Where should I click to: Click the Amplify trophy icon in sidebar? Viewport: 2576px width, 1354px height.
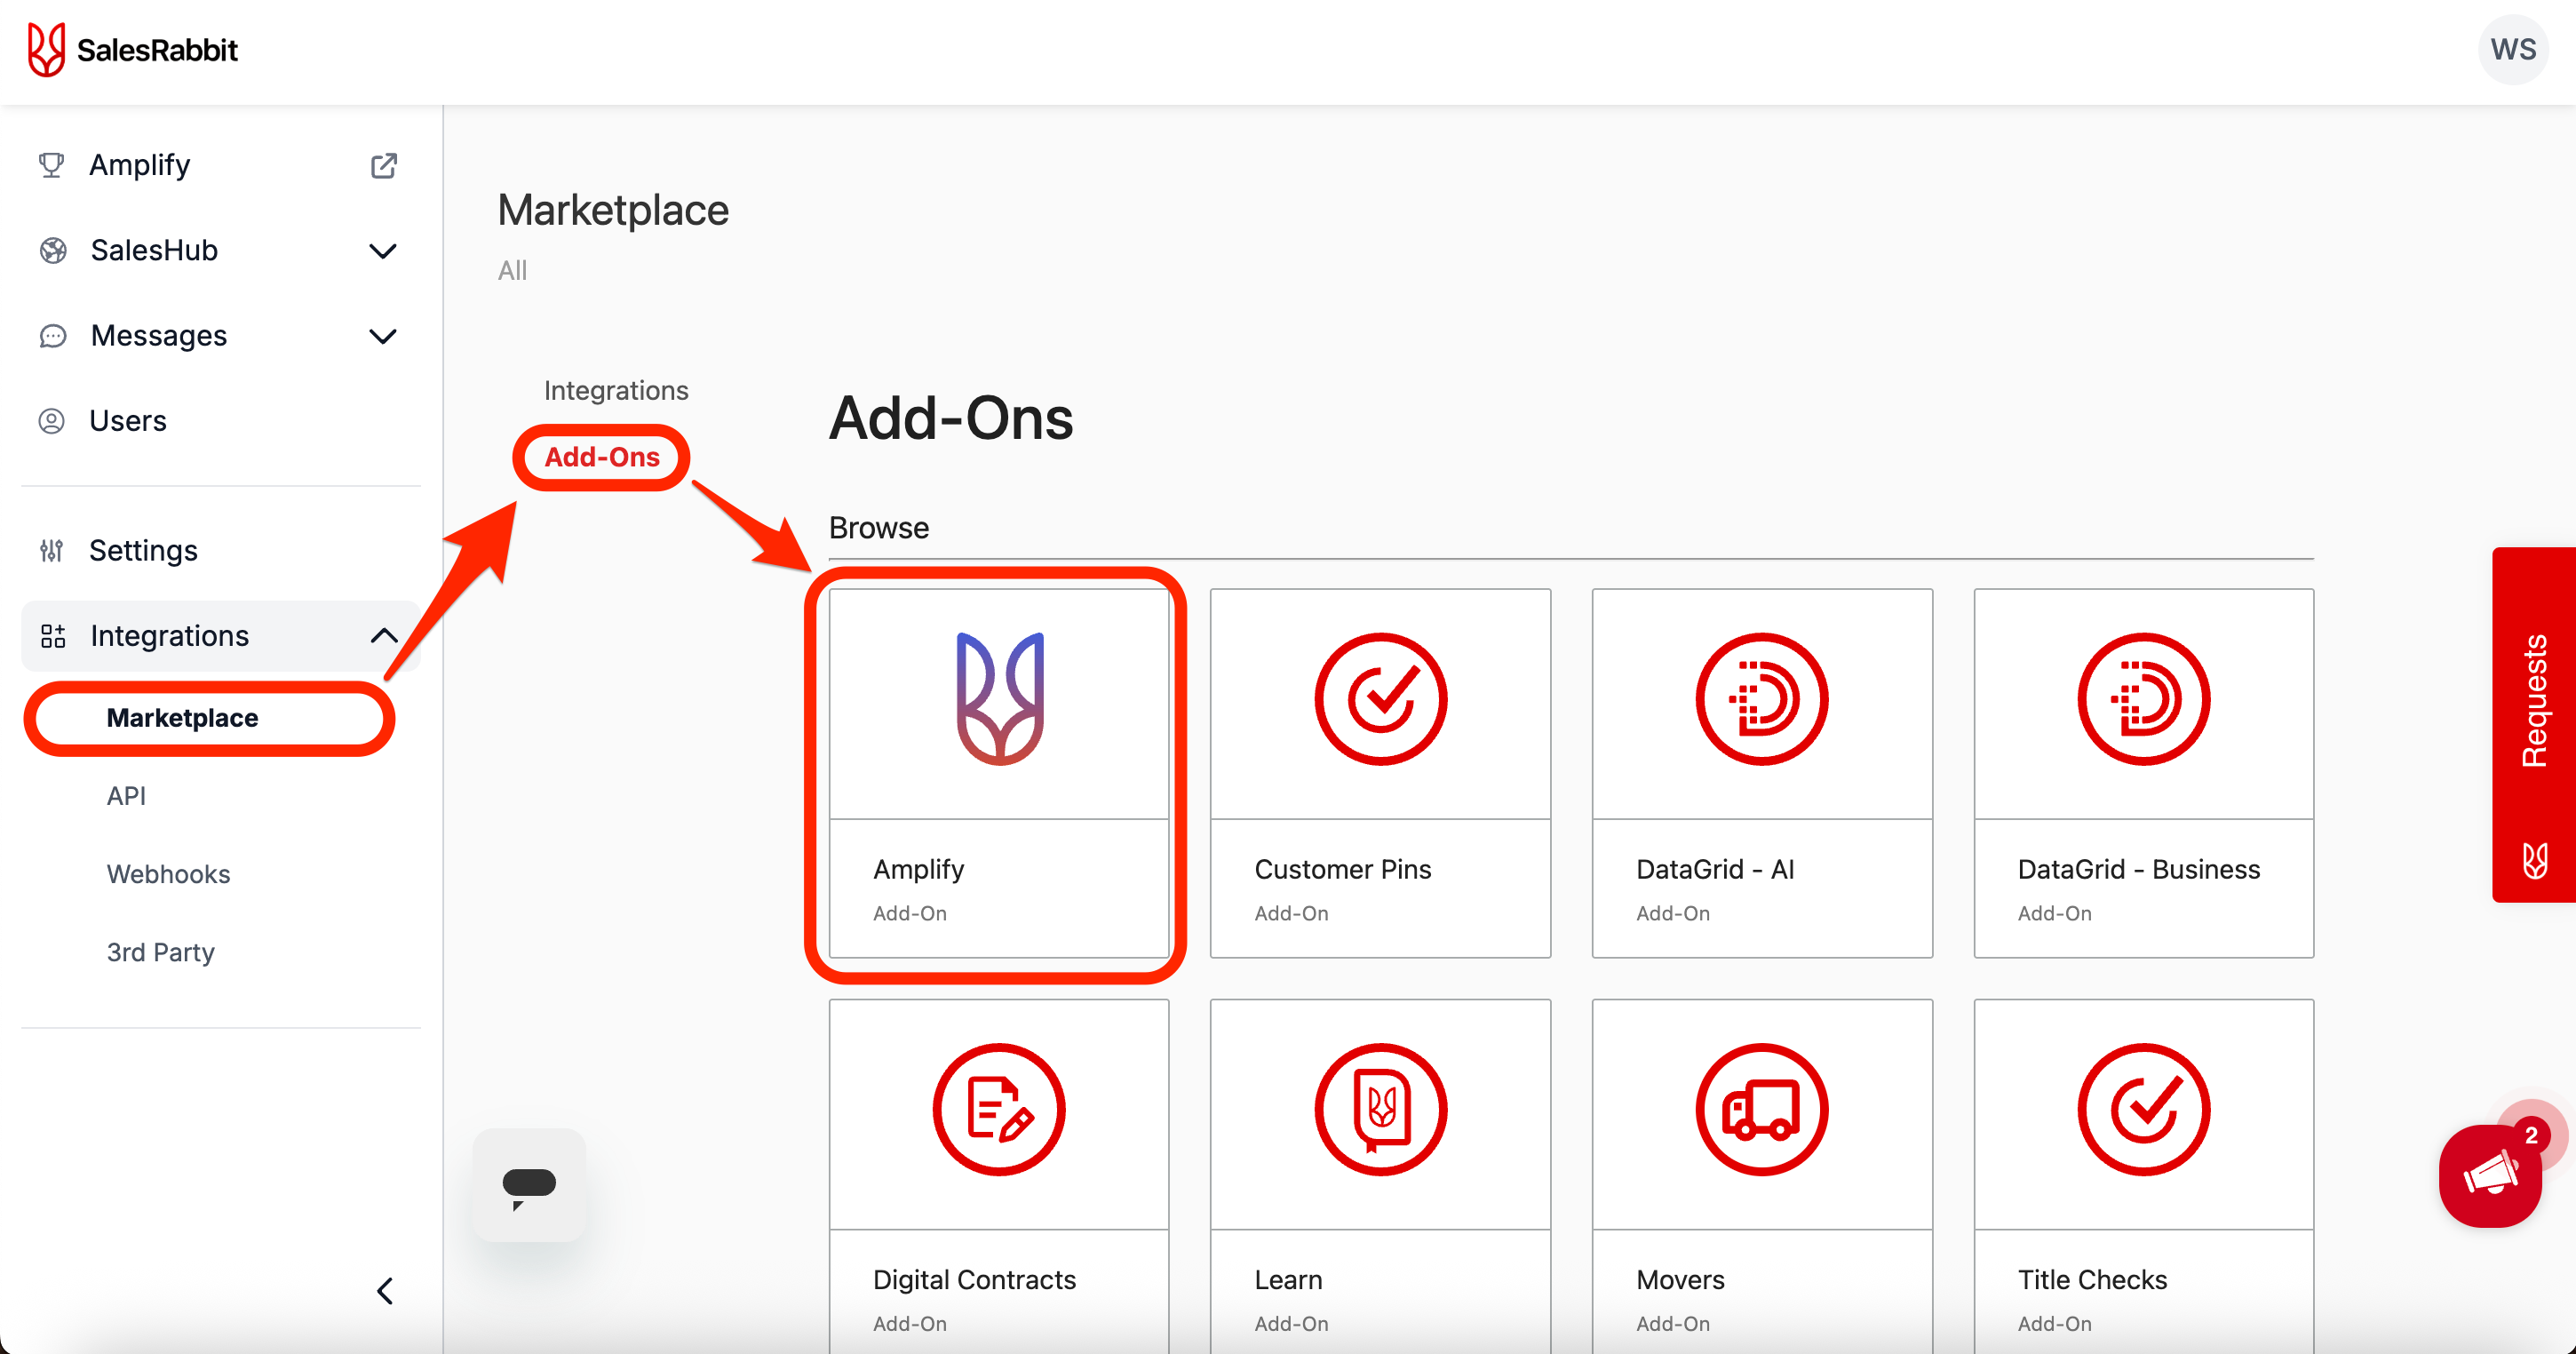(x=52, y=165)
